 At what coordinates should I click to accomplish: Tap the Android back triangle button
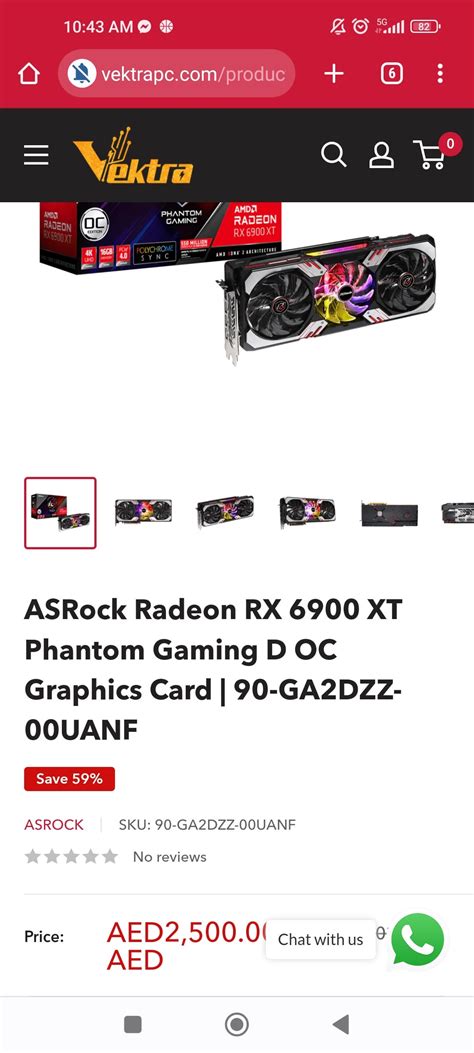click(x=341, y=1024)
